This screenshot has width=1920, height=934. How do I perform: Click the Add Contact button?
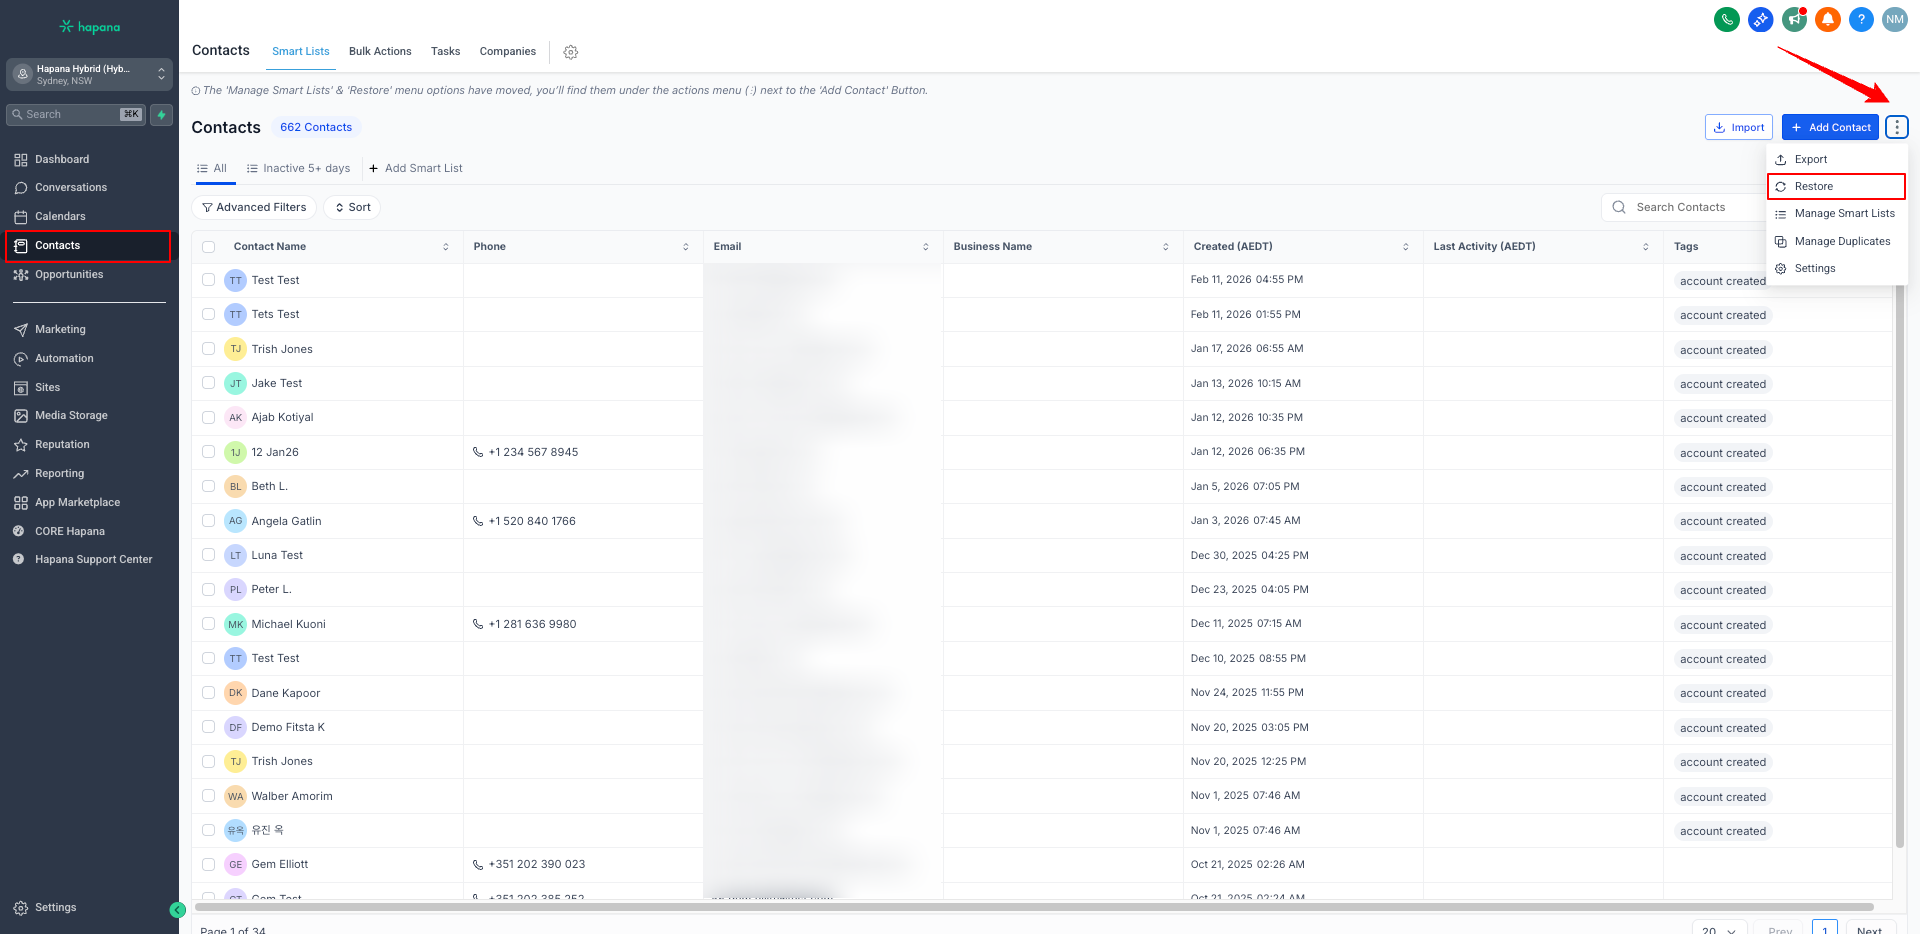tap(1830, 127)
